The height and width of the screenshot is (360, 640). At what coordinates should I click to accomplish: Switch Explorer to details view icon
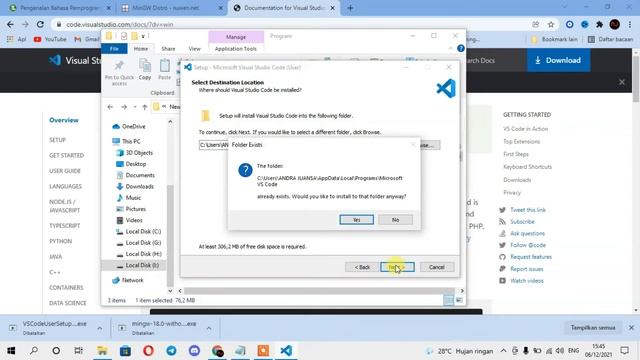[x=448, y=300]
